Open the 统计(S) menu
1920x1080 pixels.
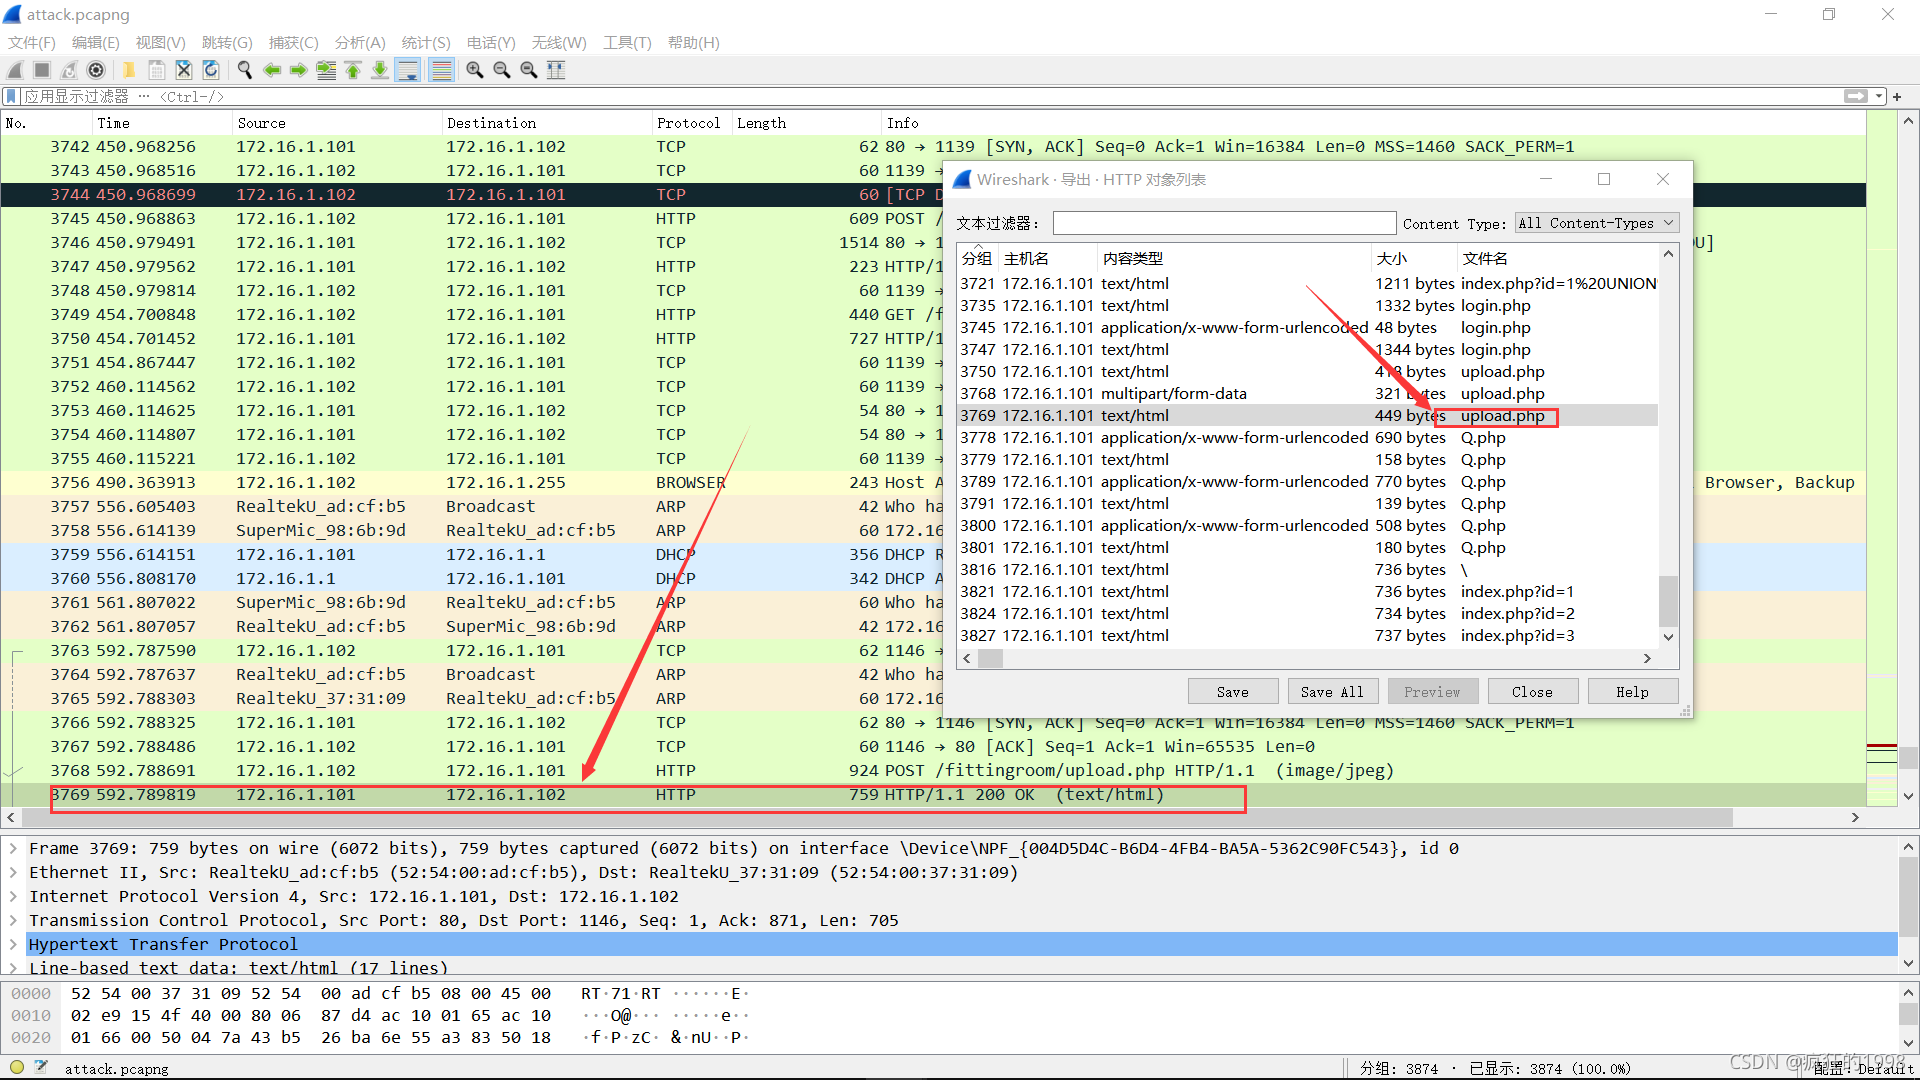pyautogui.click(x=426, y=42)
